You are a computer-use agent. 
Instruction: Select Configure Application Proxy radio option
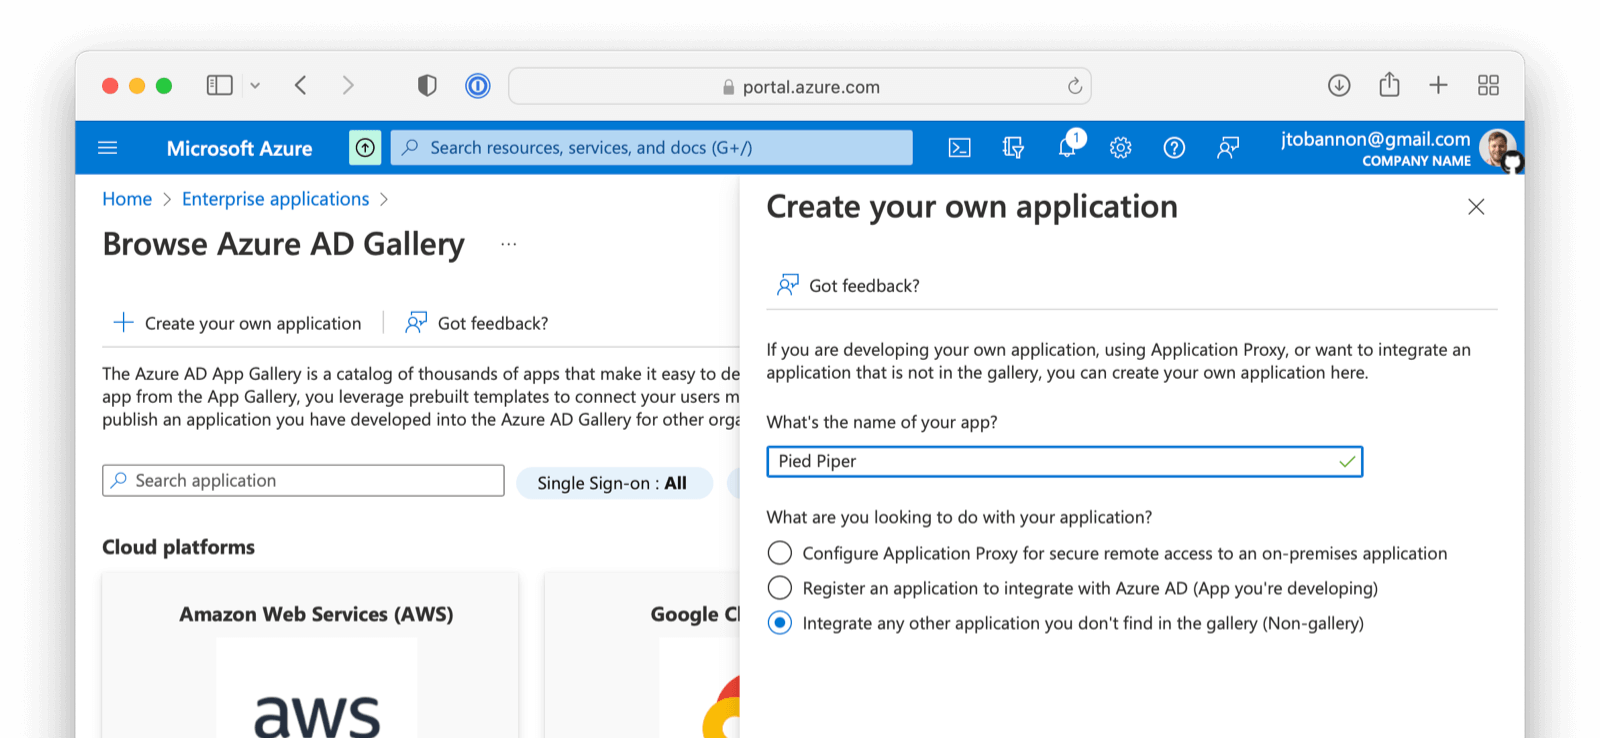(x=780, y=553)
